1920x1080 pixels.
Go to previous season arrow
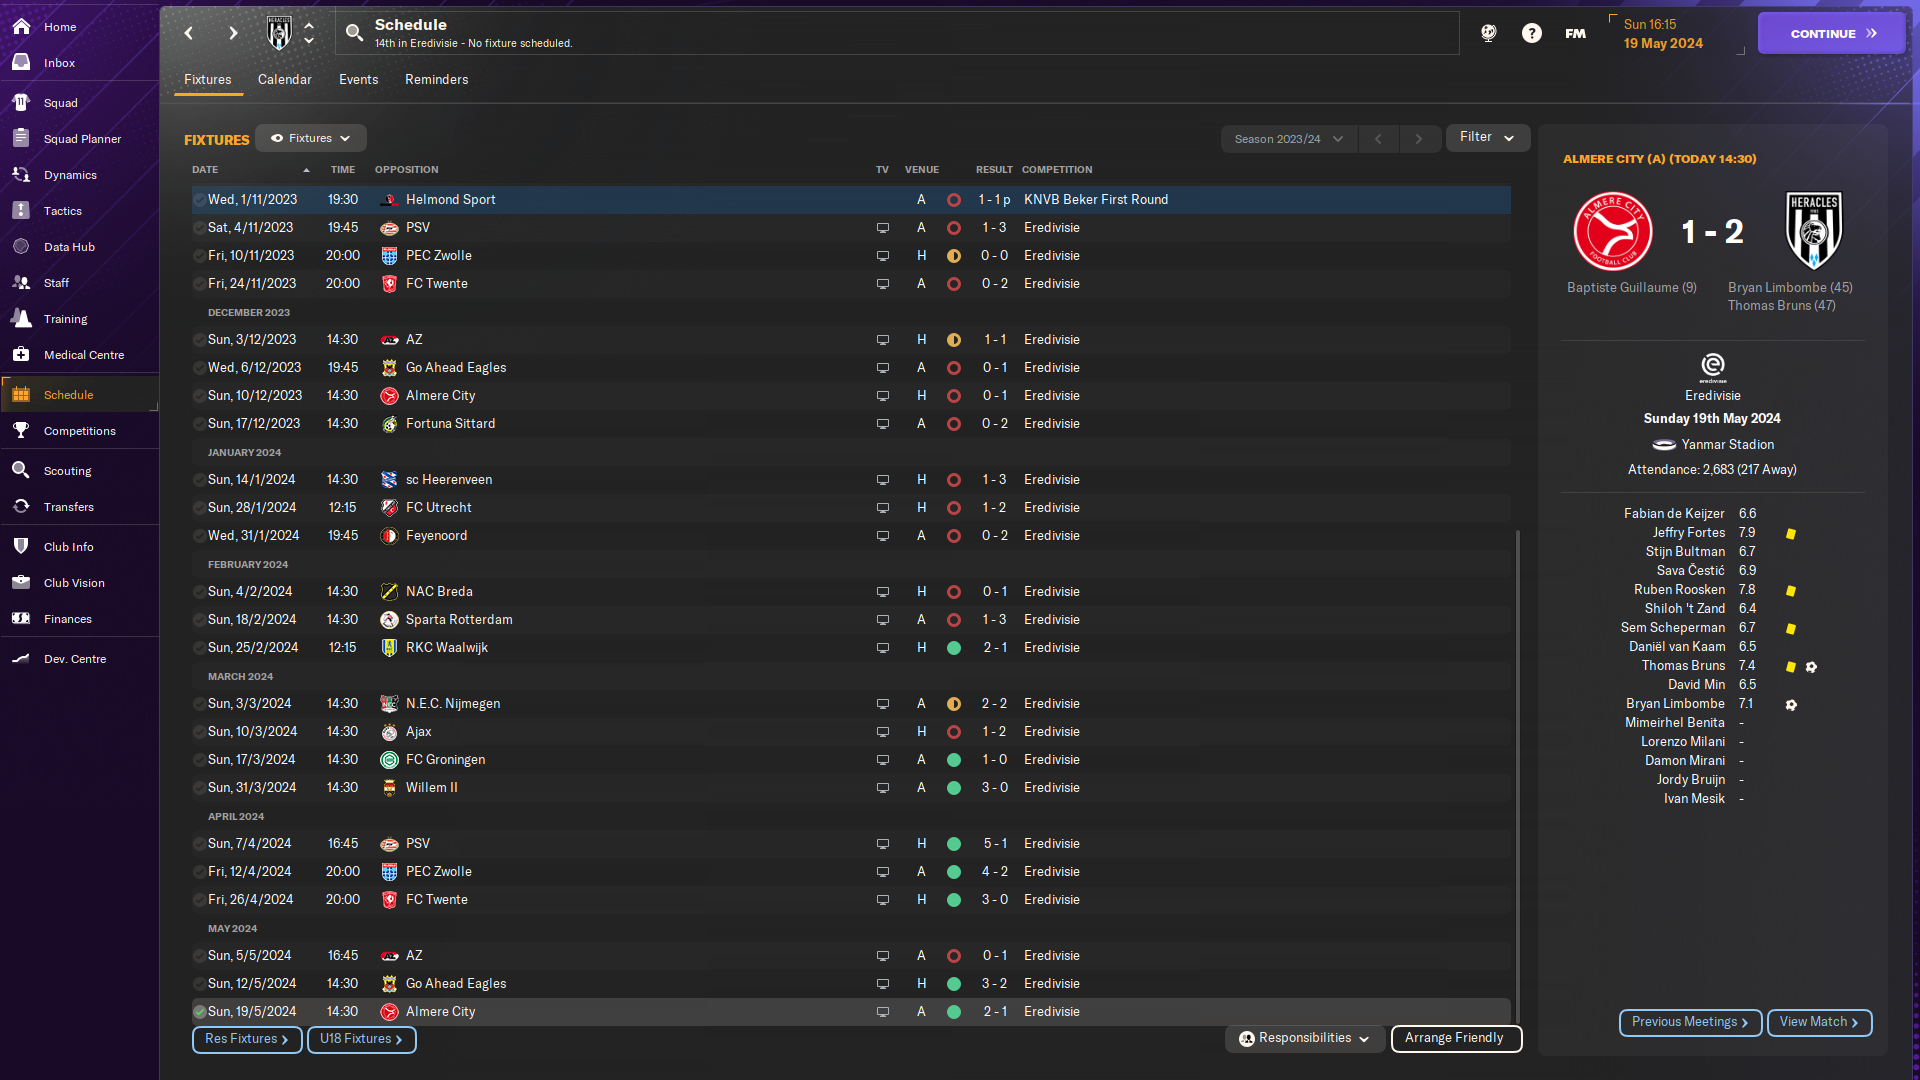(x=1378, y=139)
